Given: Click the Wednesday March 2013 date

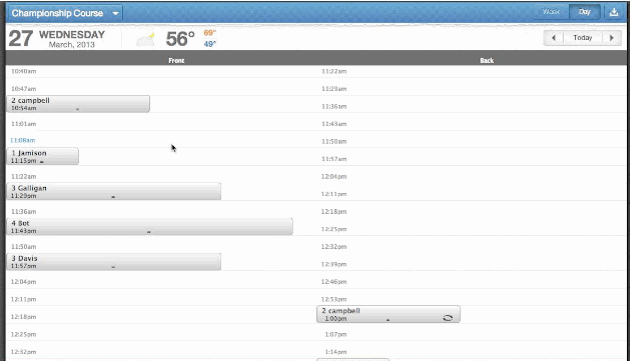Looking at the screenshot, I should pyautogui.click(x=72, y=39).
